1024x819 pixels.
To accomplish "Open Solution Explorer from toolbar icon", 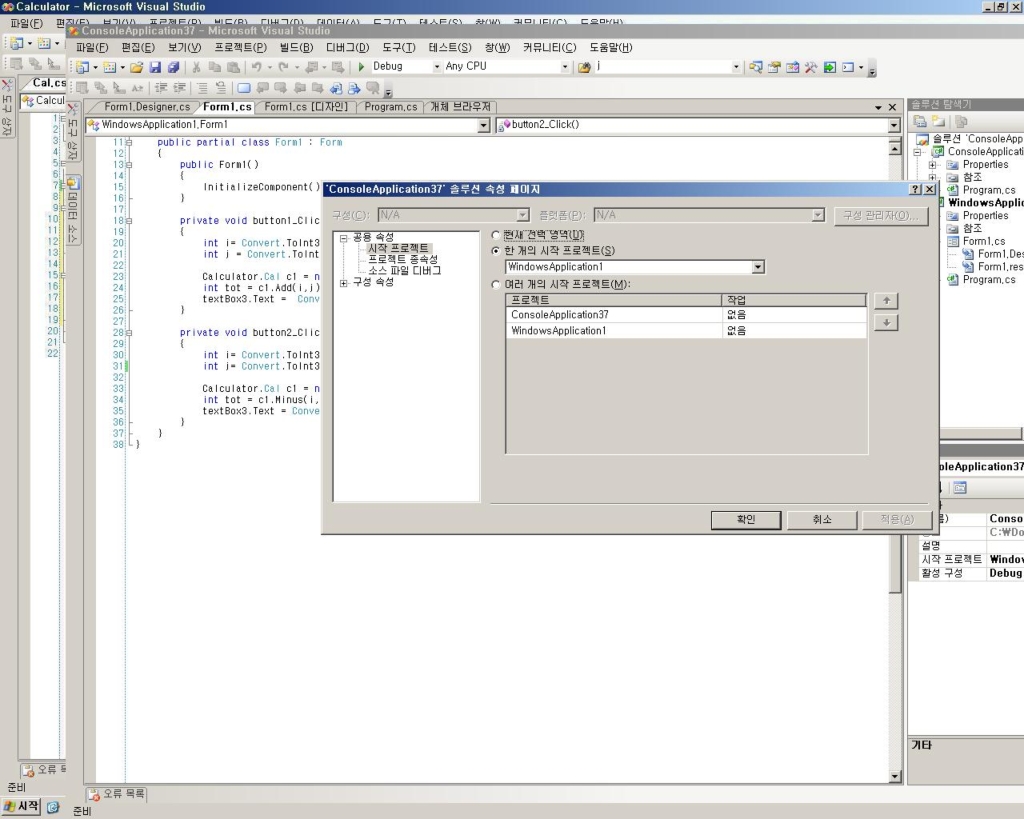I will coord(756,67).
